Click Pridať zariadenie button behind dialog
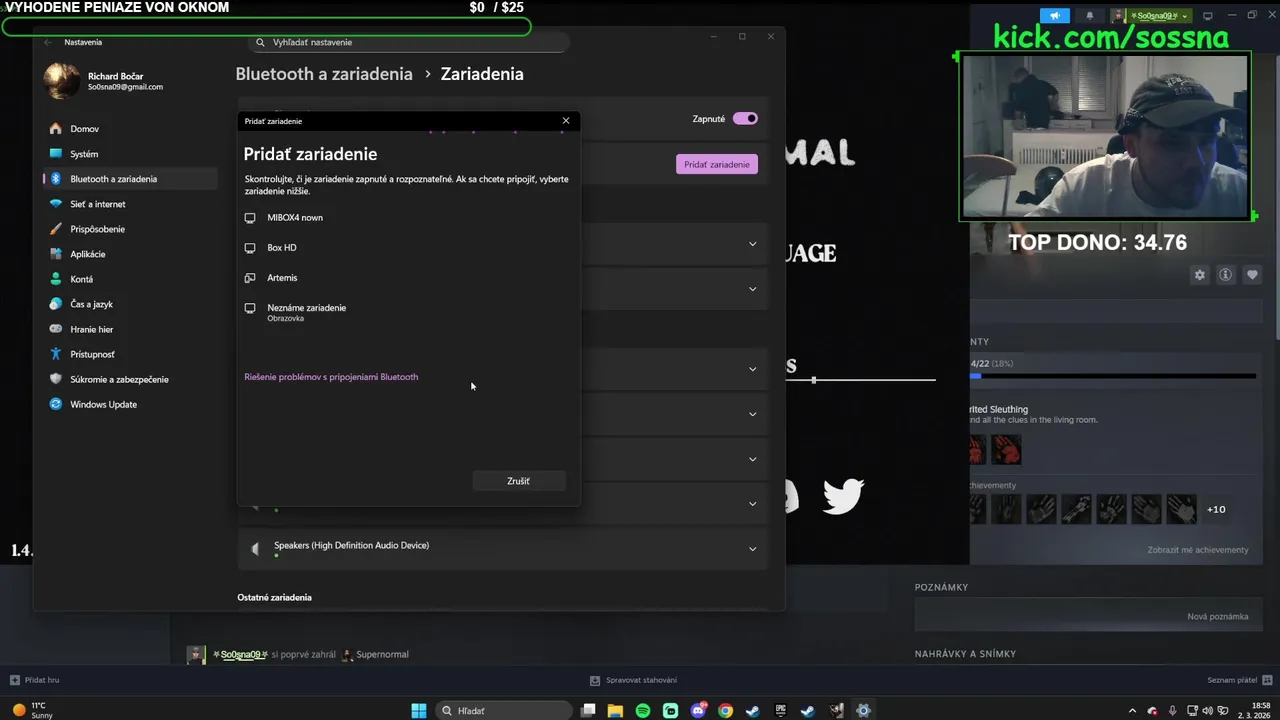1280x720 pixels. 717,164
